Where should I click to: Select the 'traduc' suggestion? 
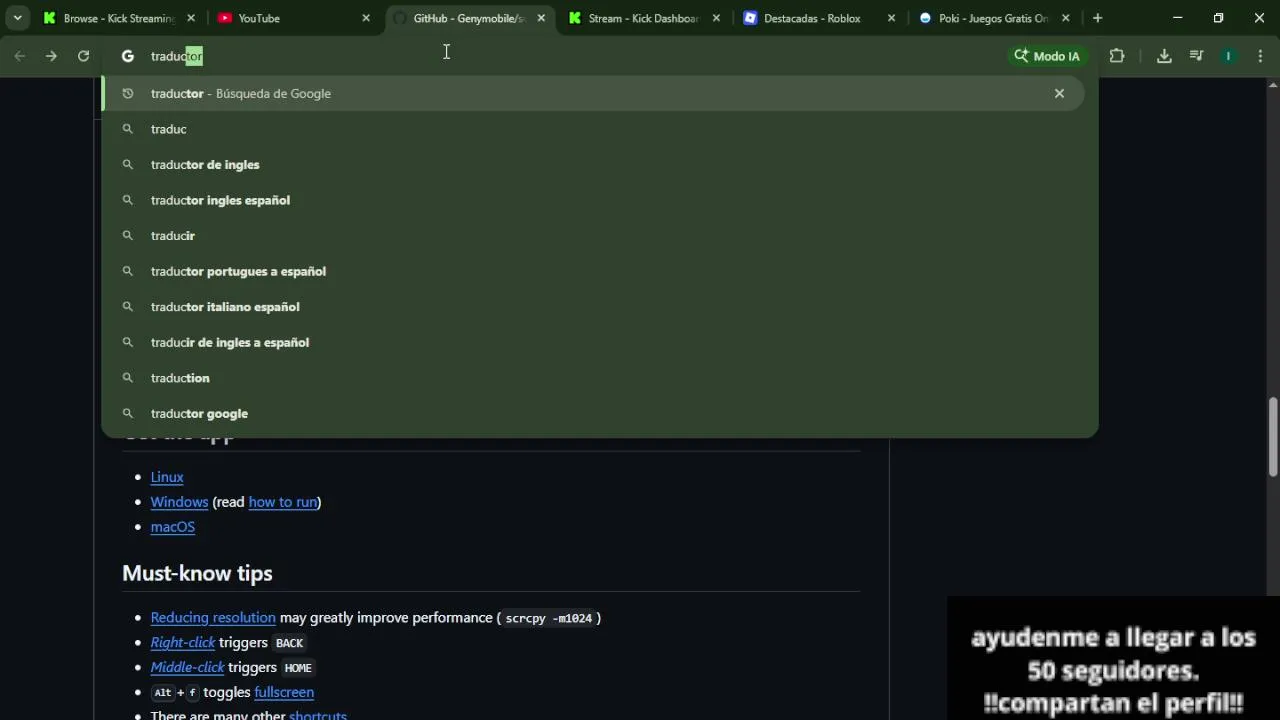click(594, 129)
